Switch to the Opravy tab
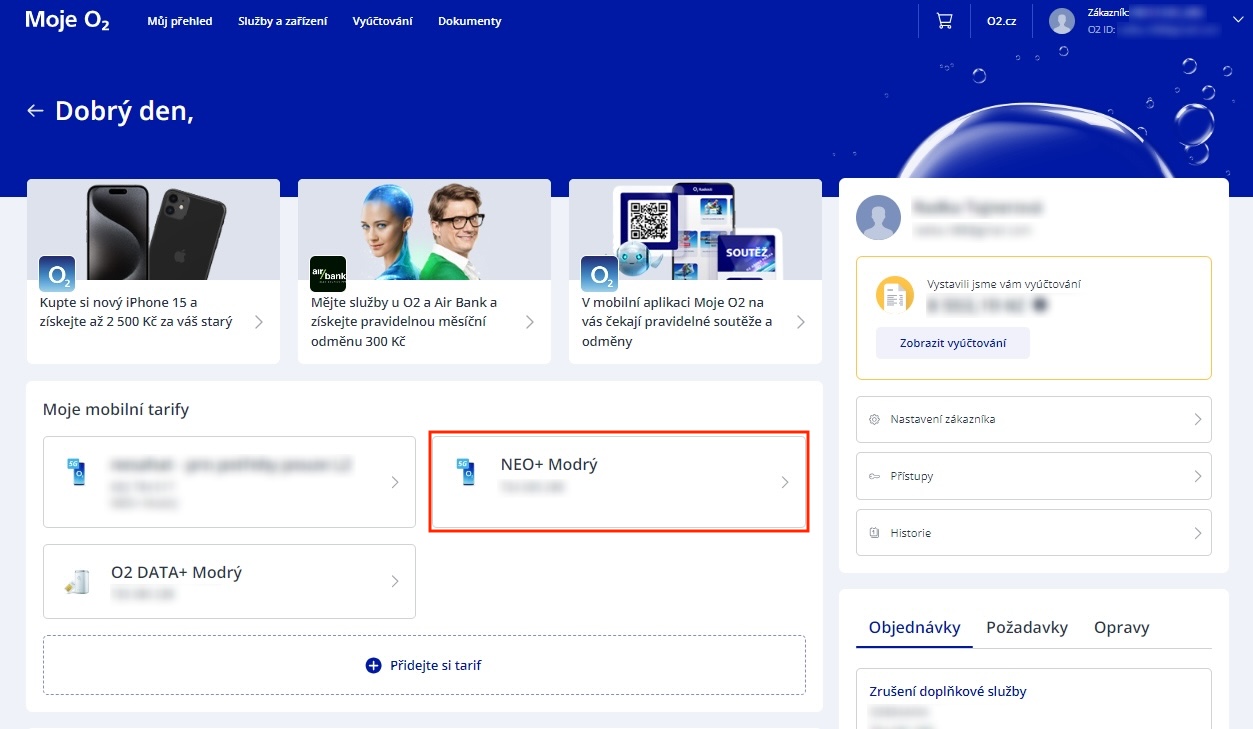This screenshot has width=1253, height=729. point(1121,627)
